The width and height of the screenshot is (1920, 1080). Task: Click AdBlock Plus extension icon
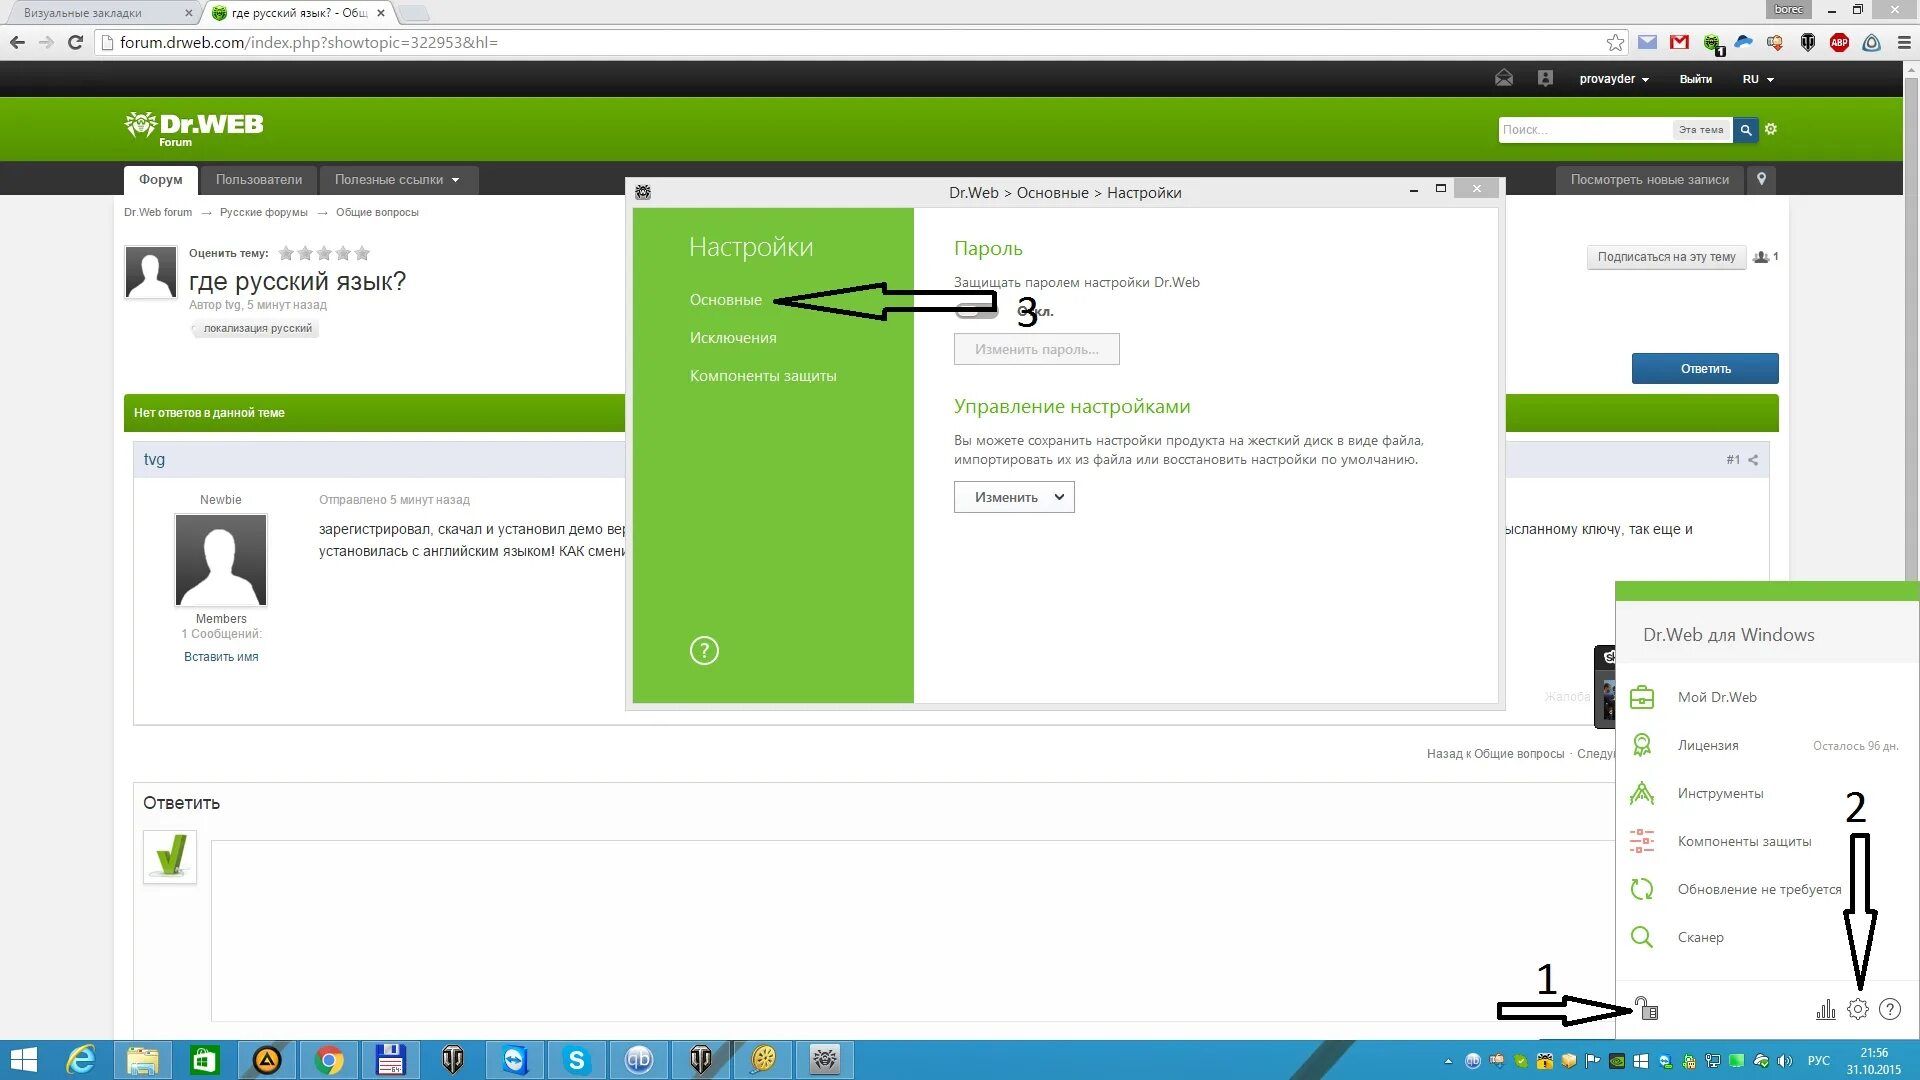[1839, 42]
